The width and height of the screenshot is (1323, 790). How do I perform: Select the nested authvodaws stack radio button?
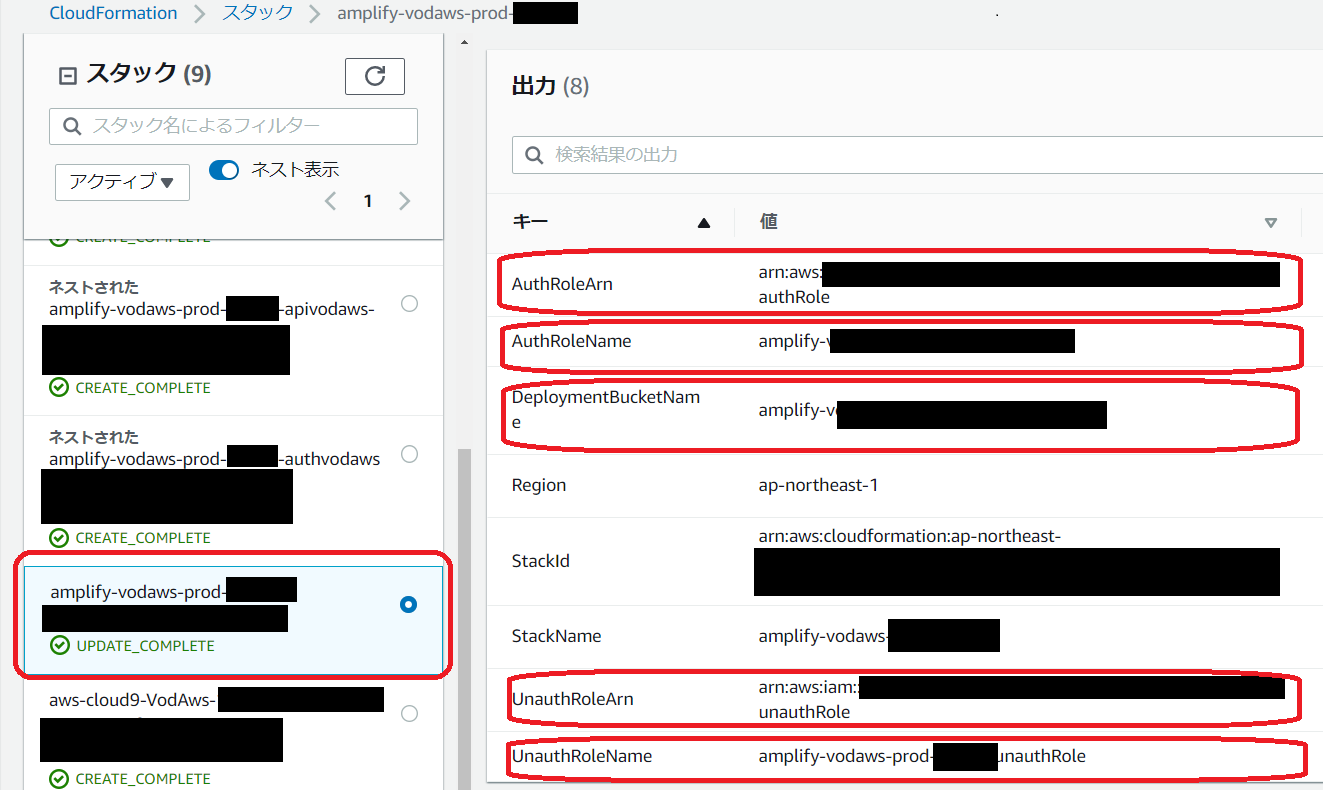(409, 454)
